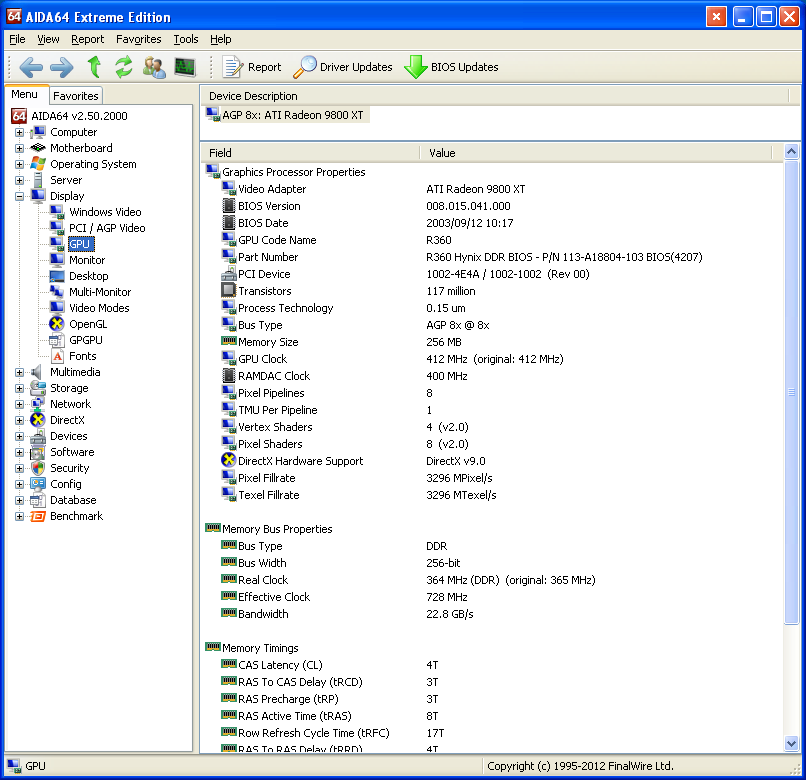The height and width of the screenshot is (780, 806).
Task: Expand the Multimedia tree node
Action: point(20,373)
